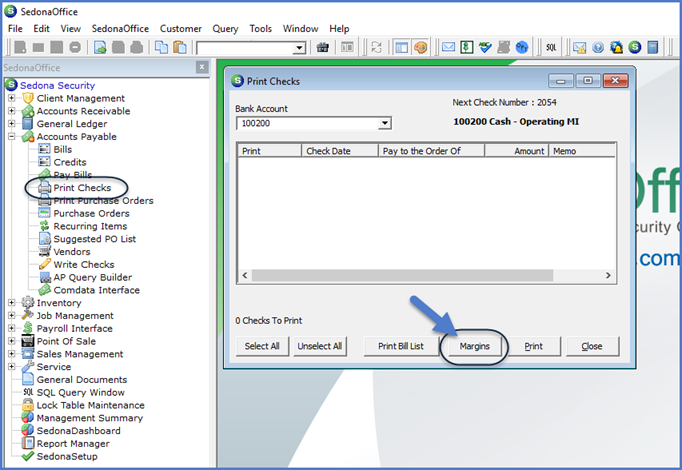682x470 pixels.
Task: Click the green Sedona S globe icon in the toolbar
Action: (x=635, y=47)
